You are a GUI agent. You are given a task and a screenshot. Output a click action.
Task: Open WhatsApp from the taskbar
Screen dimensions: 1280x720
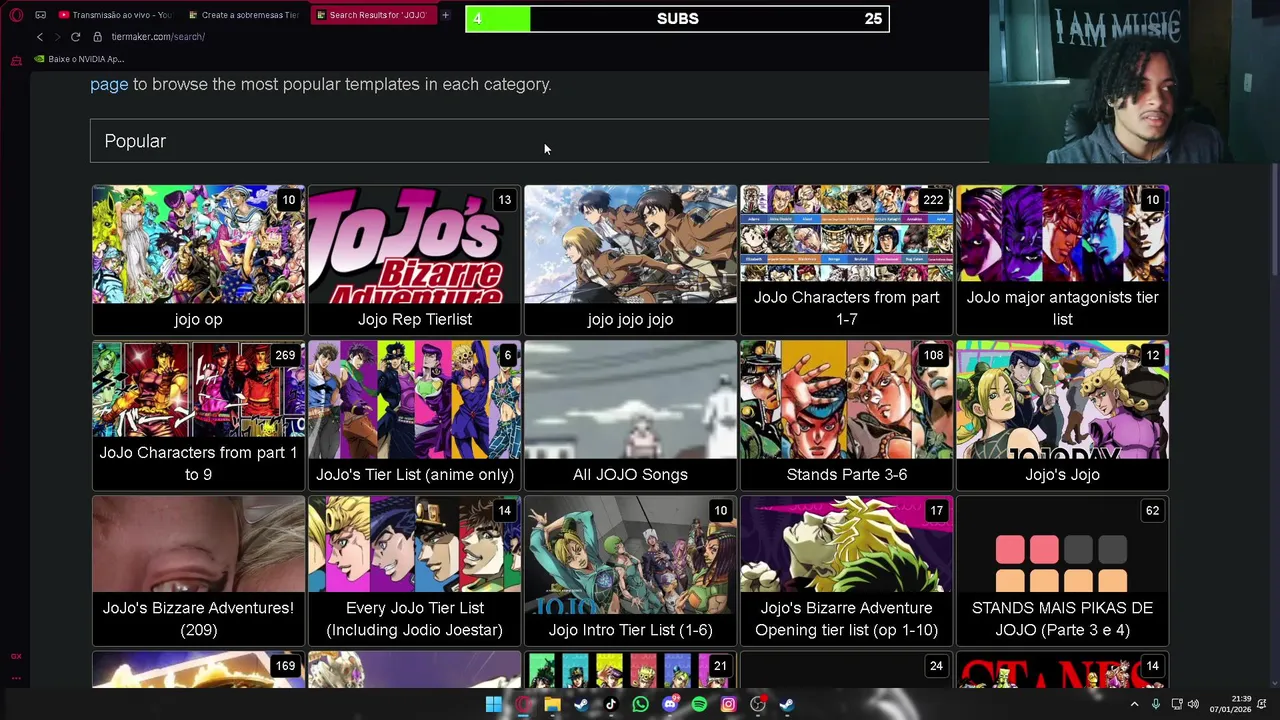click(640, 704)
